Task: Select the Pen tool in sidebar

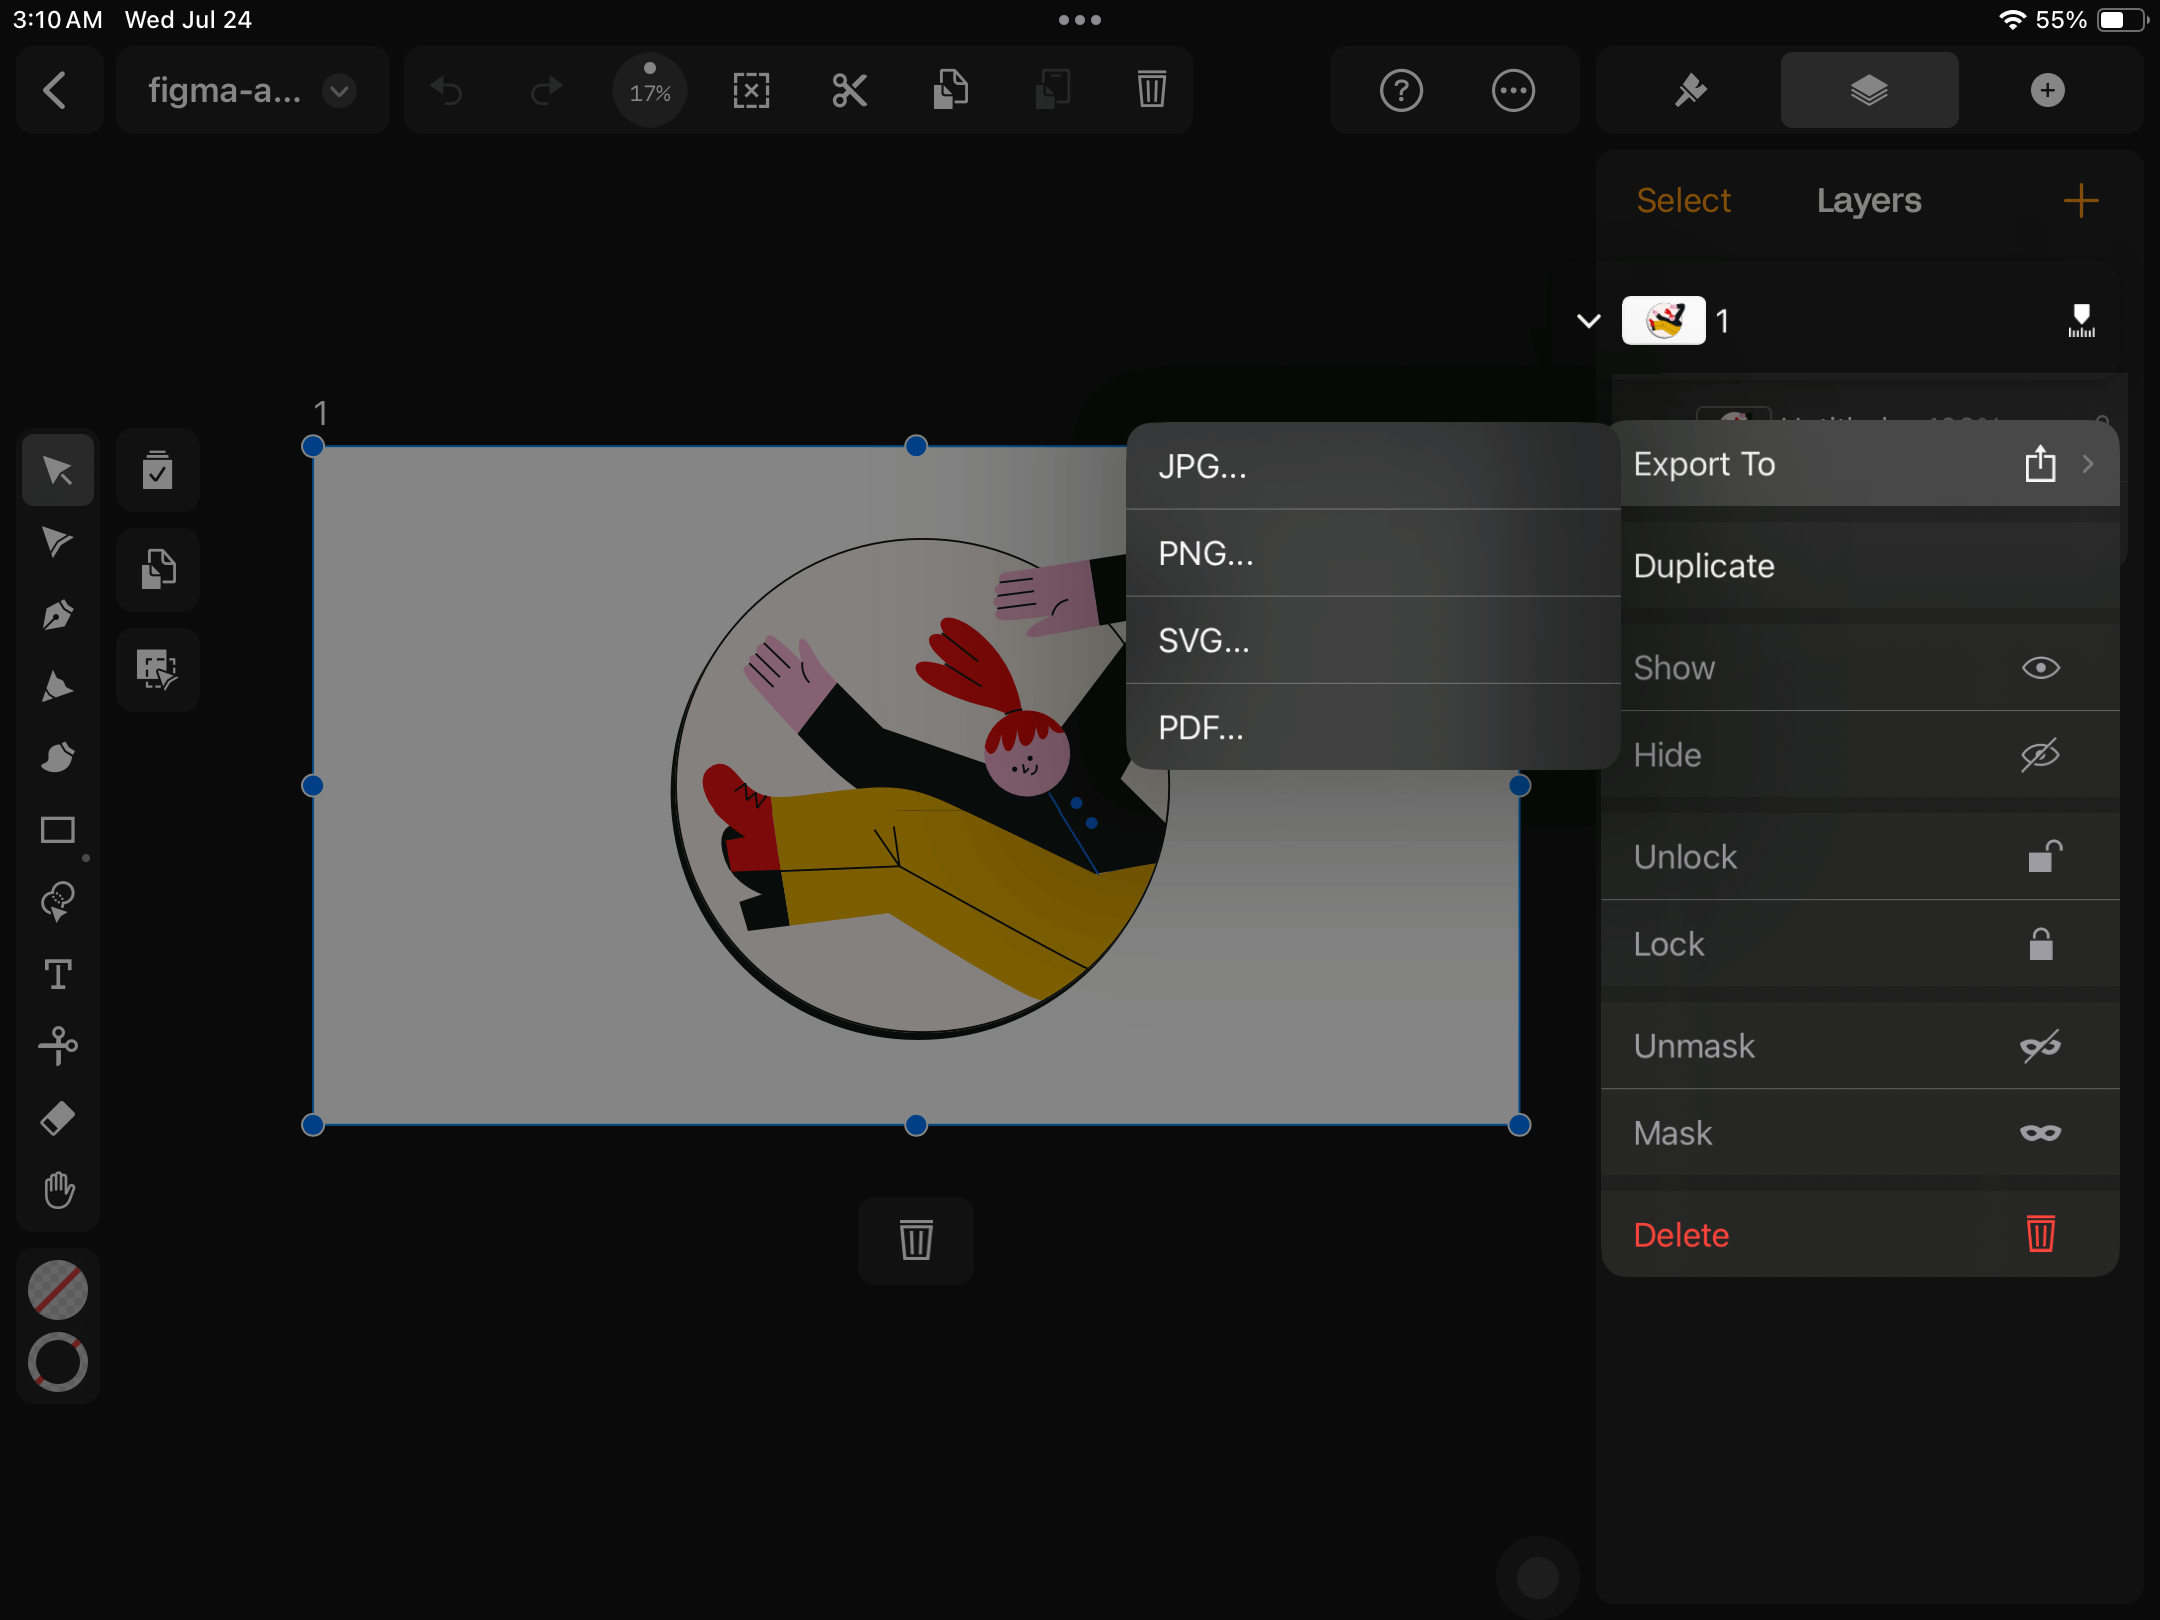Action: [58, 614]
